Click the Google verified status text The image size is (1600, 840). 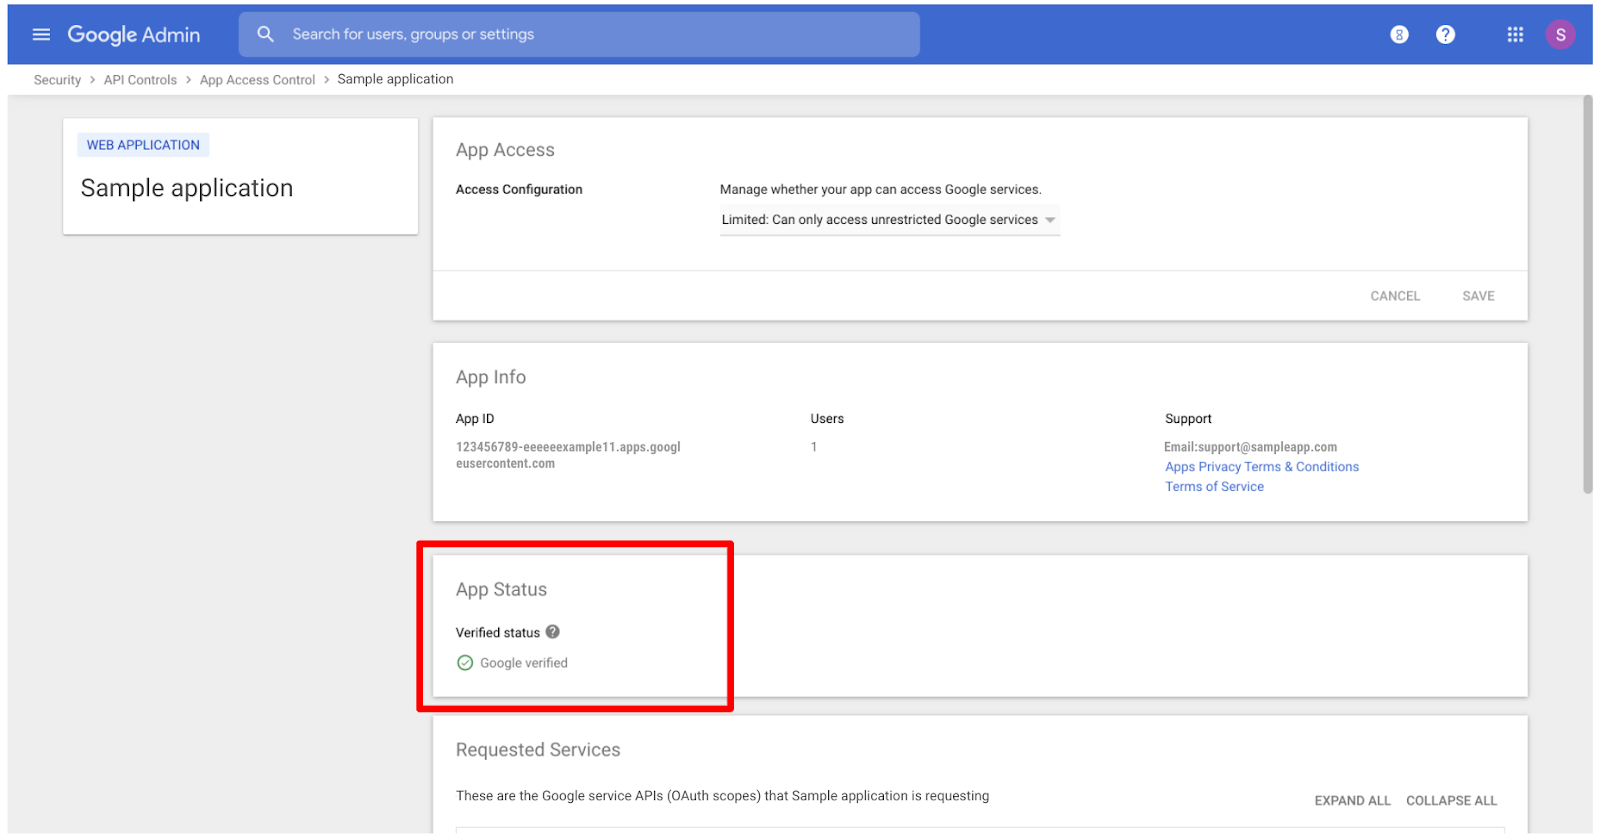pyautogui.click(x=524, y=663)
